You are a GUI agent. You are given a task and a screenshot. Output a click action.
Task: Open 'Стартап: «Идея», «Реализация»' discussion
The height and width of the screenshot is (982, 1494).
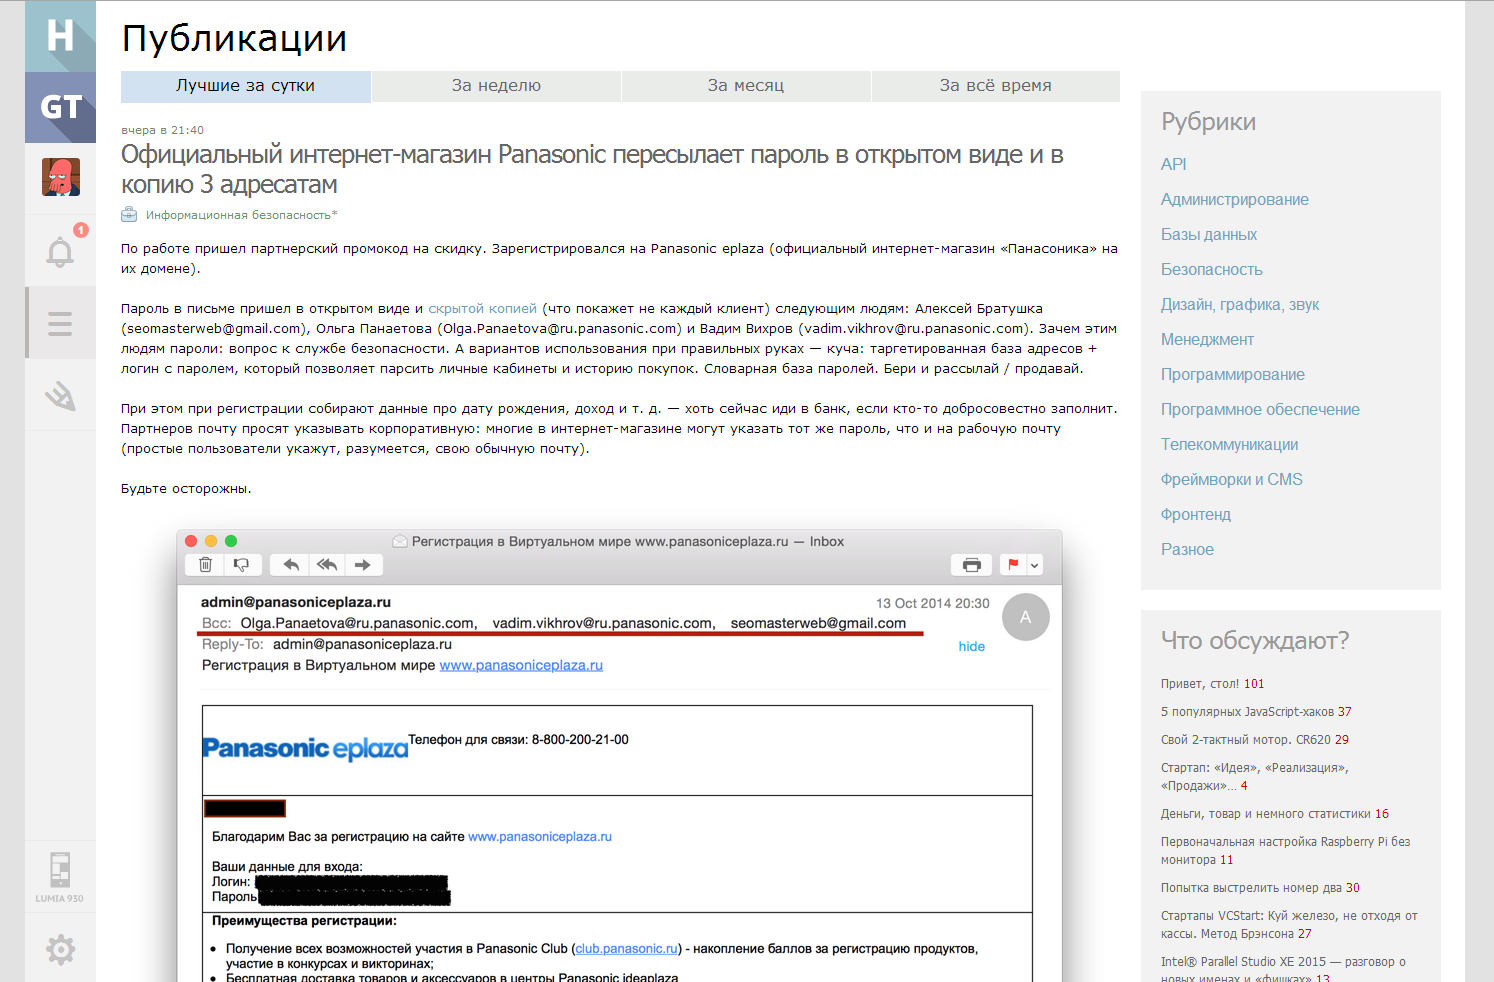pyautogui.click(x=1255, y=777)
